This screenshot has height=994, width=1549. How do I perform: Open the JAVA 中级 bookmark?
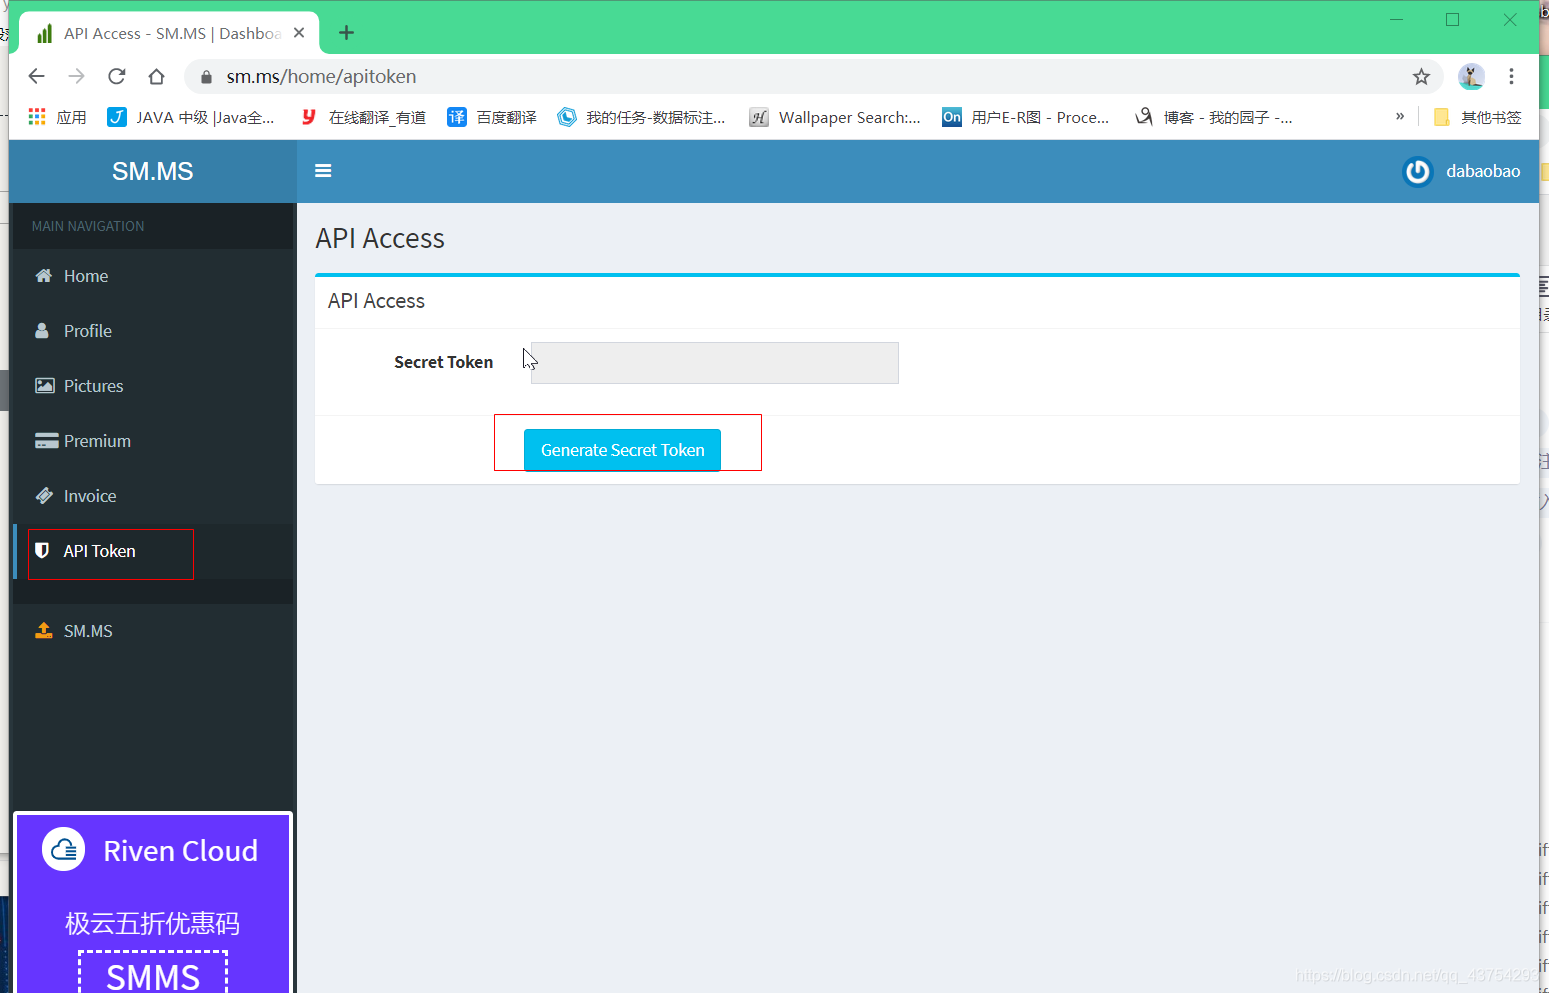tap(191, 117)
